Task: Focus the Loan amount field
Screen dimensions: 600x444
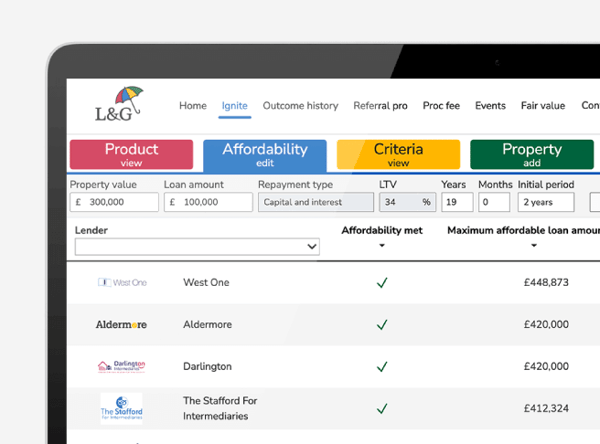Action: tap(208, 202)
